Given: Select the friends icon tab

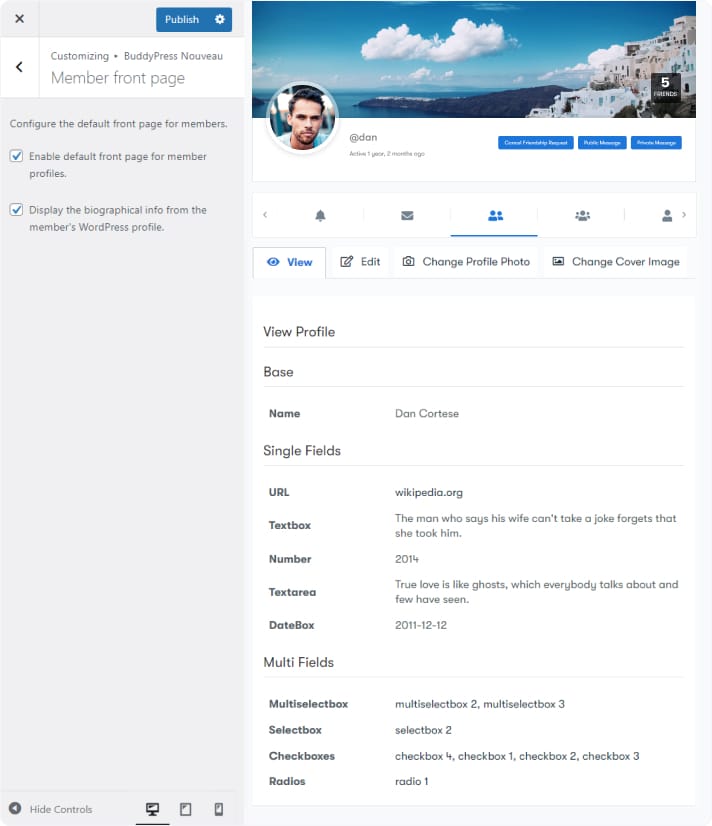Looking at the screenshot, I should coord(494,215).
